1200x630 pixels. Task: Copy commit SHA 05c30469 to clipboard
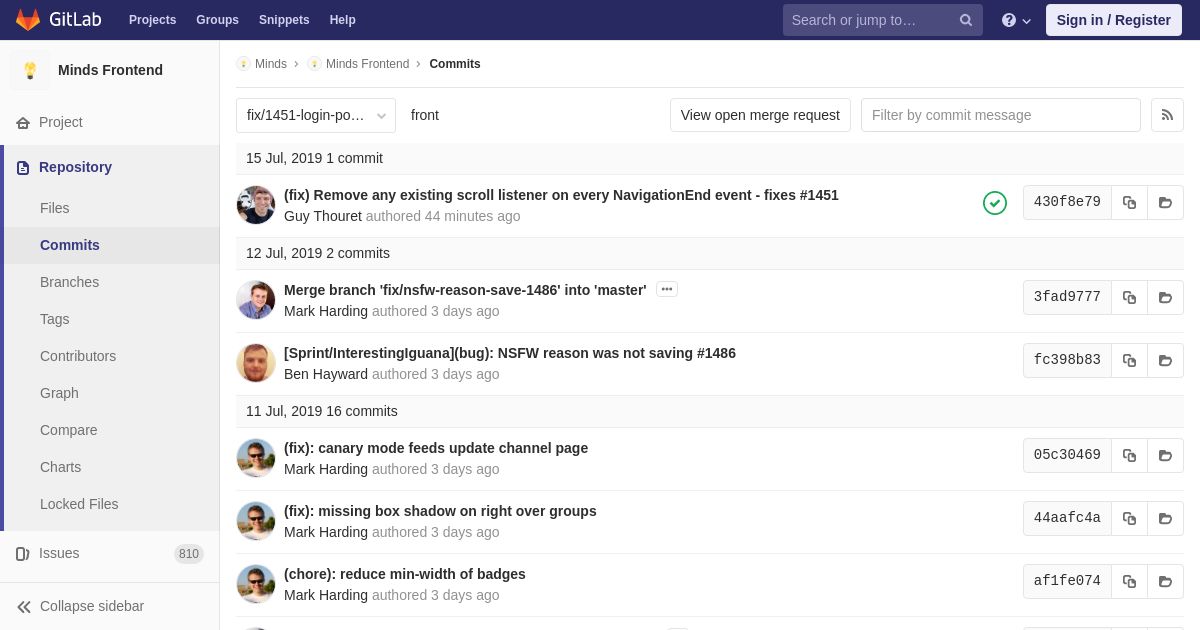point(1129,455)
